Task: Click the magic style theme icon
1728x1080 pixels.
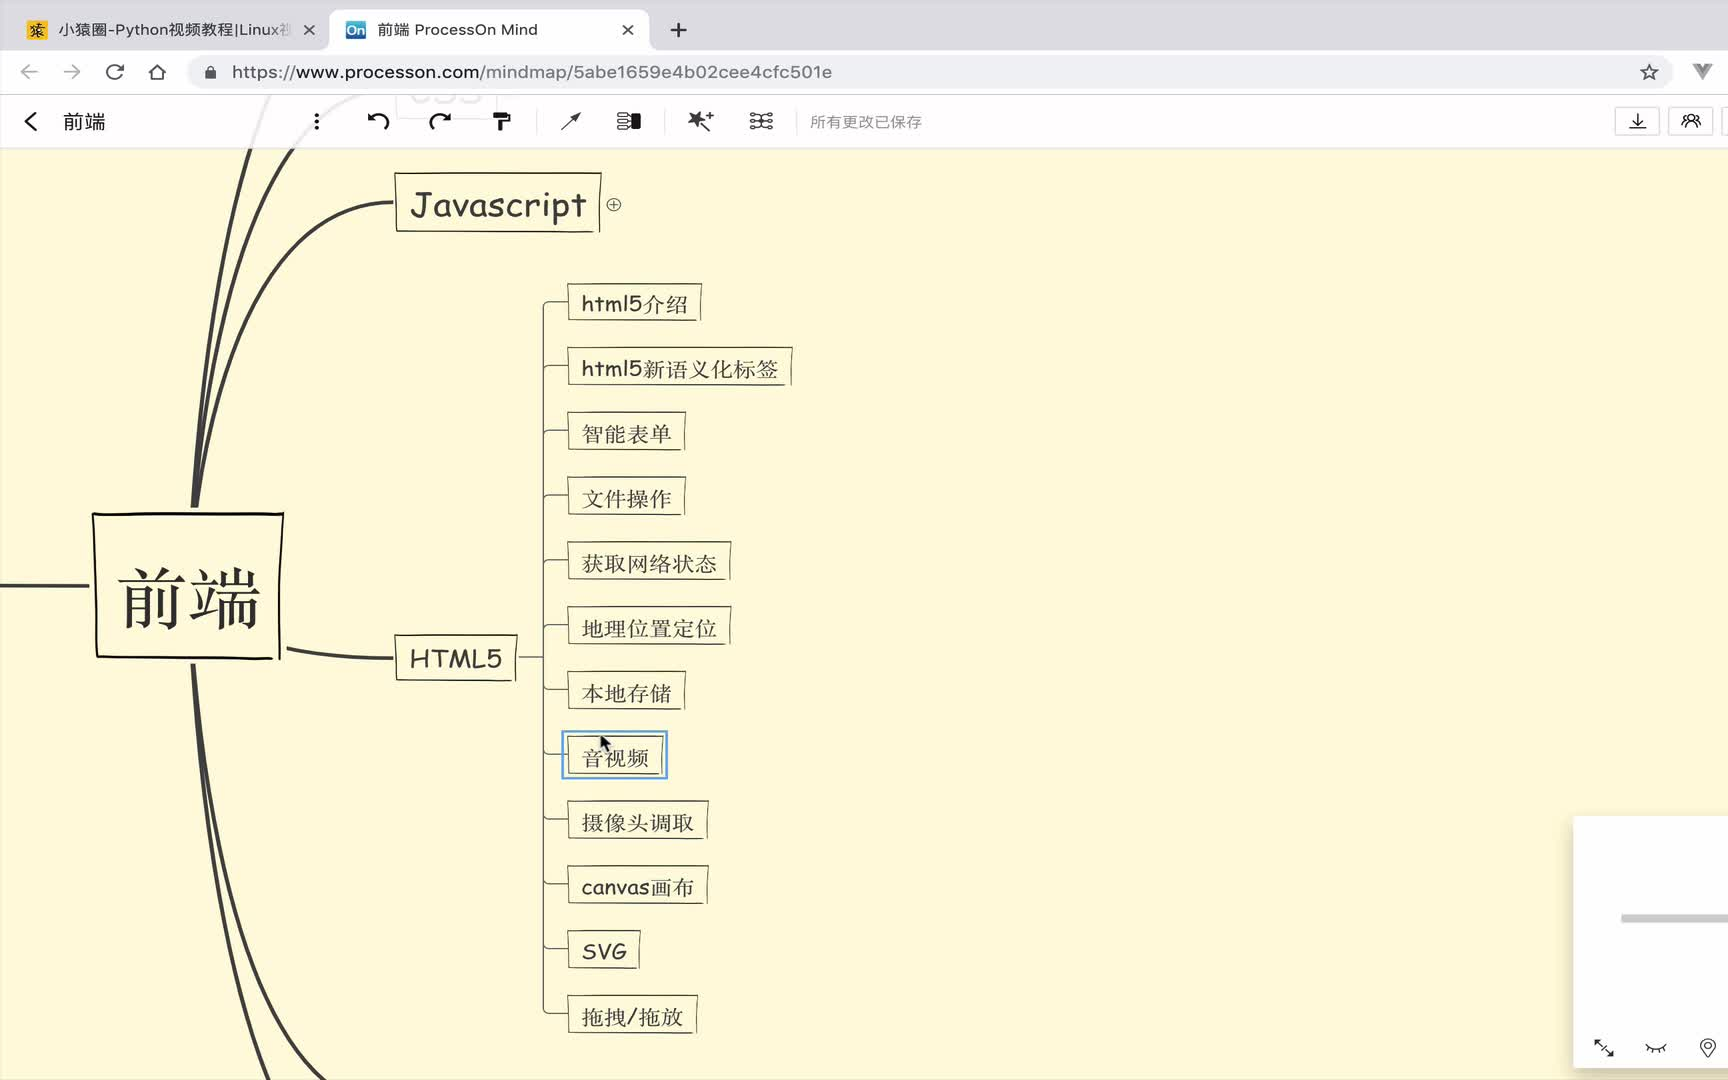Action: [700, 122]
